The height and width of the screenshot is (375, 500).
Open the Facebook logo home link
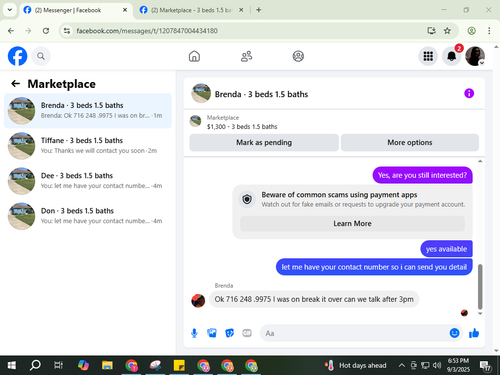click(x=17, y=56)
